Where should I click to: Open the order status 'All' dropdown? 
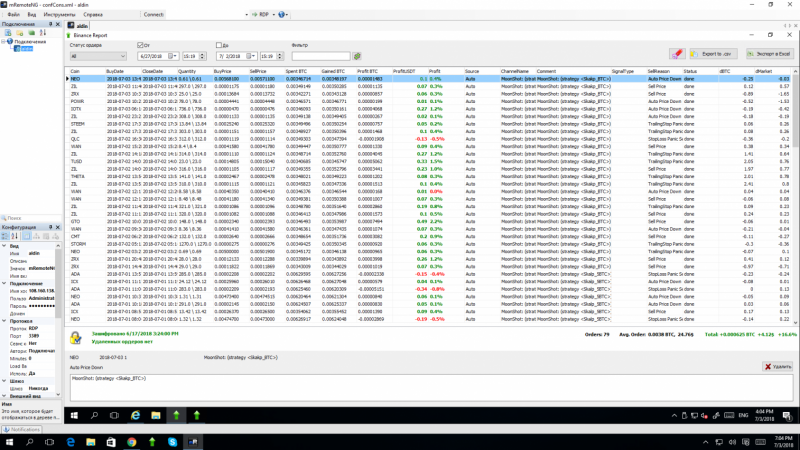click(x=98, y=56)
